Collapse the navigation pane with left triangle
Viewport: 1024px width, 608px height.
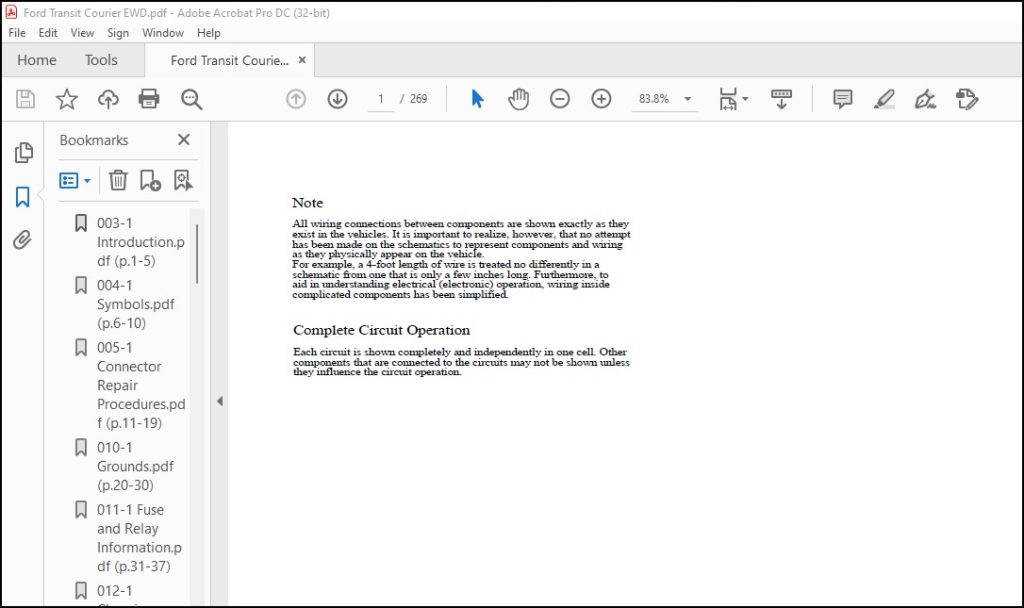pyautogui.click(x=219, y=401)
